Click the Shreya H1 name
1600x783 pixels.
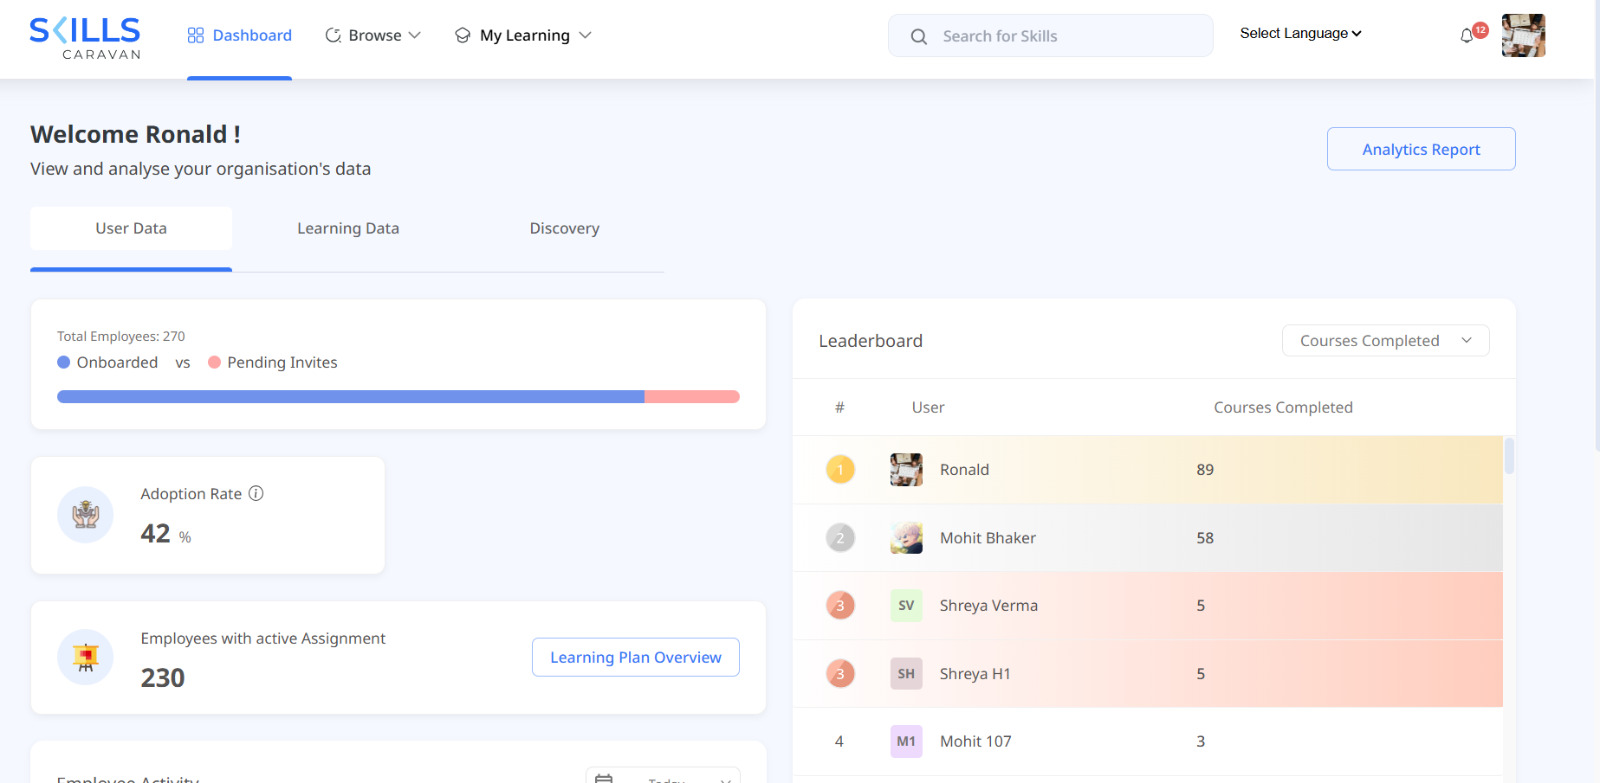coord(975,674)
